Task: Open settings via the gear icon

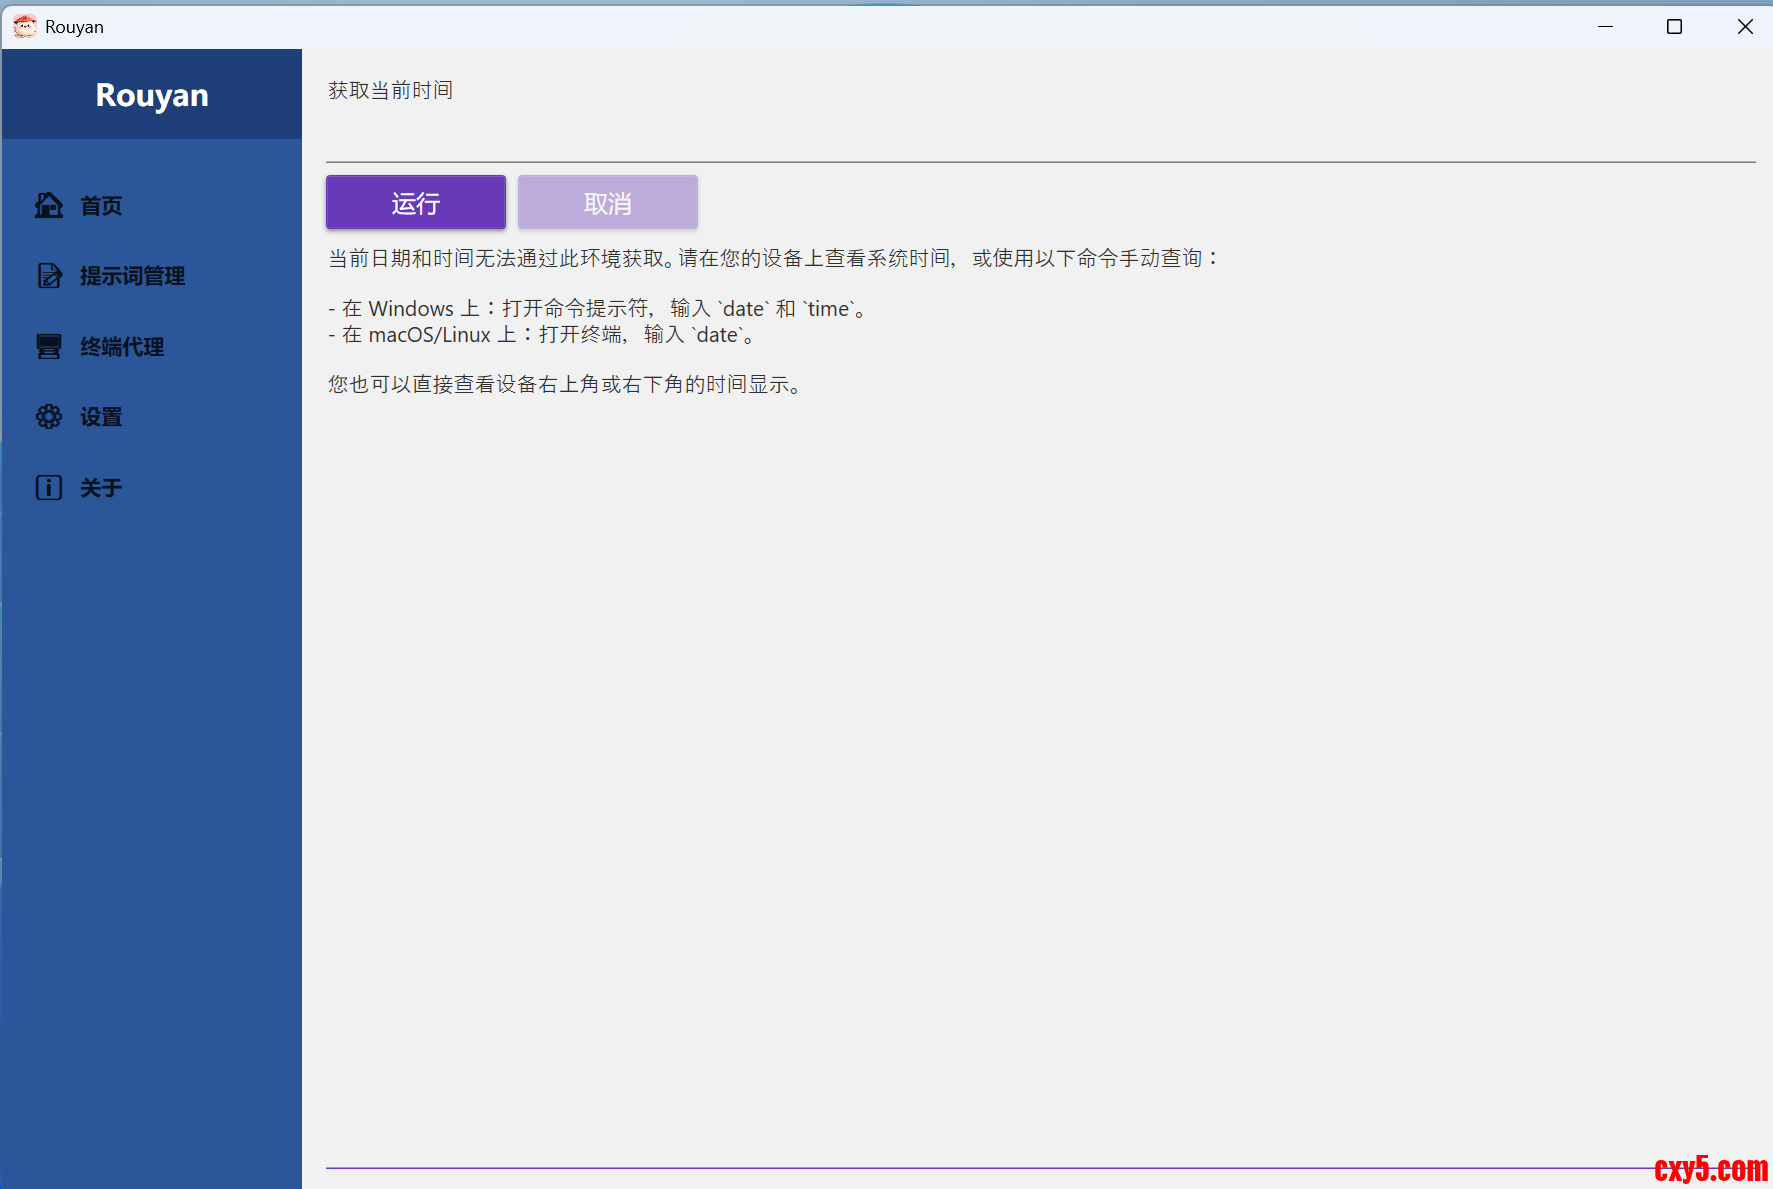Action: 49,417
